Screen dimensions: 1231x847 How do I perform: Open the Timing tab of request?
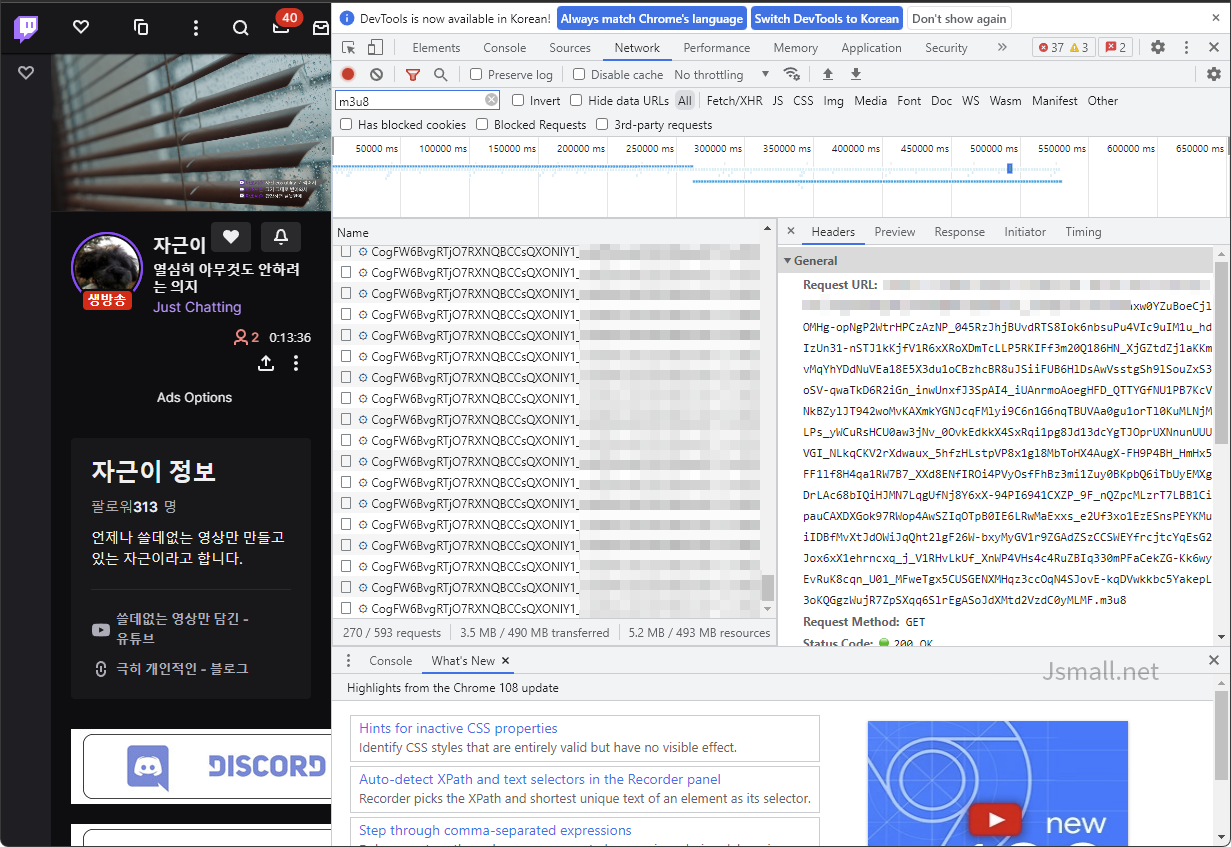1083,232
